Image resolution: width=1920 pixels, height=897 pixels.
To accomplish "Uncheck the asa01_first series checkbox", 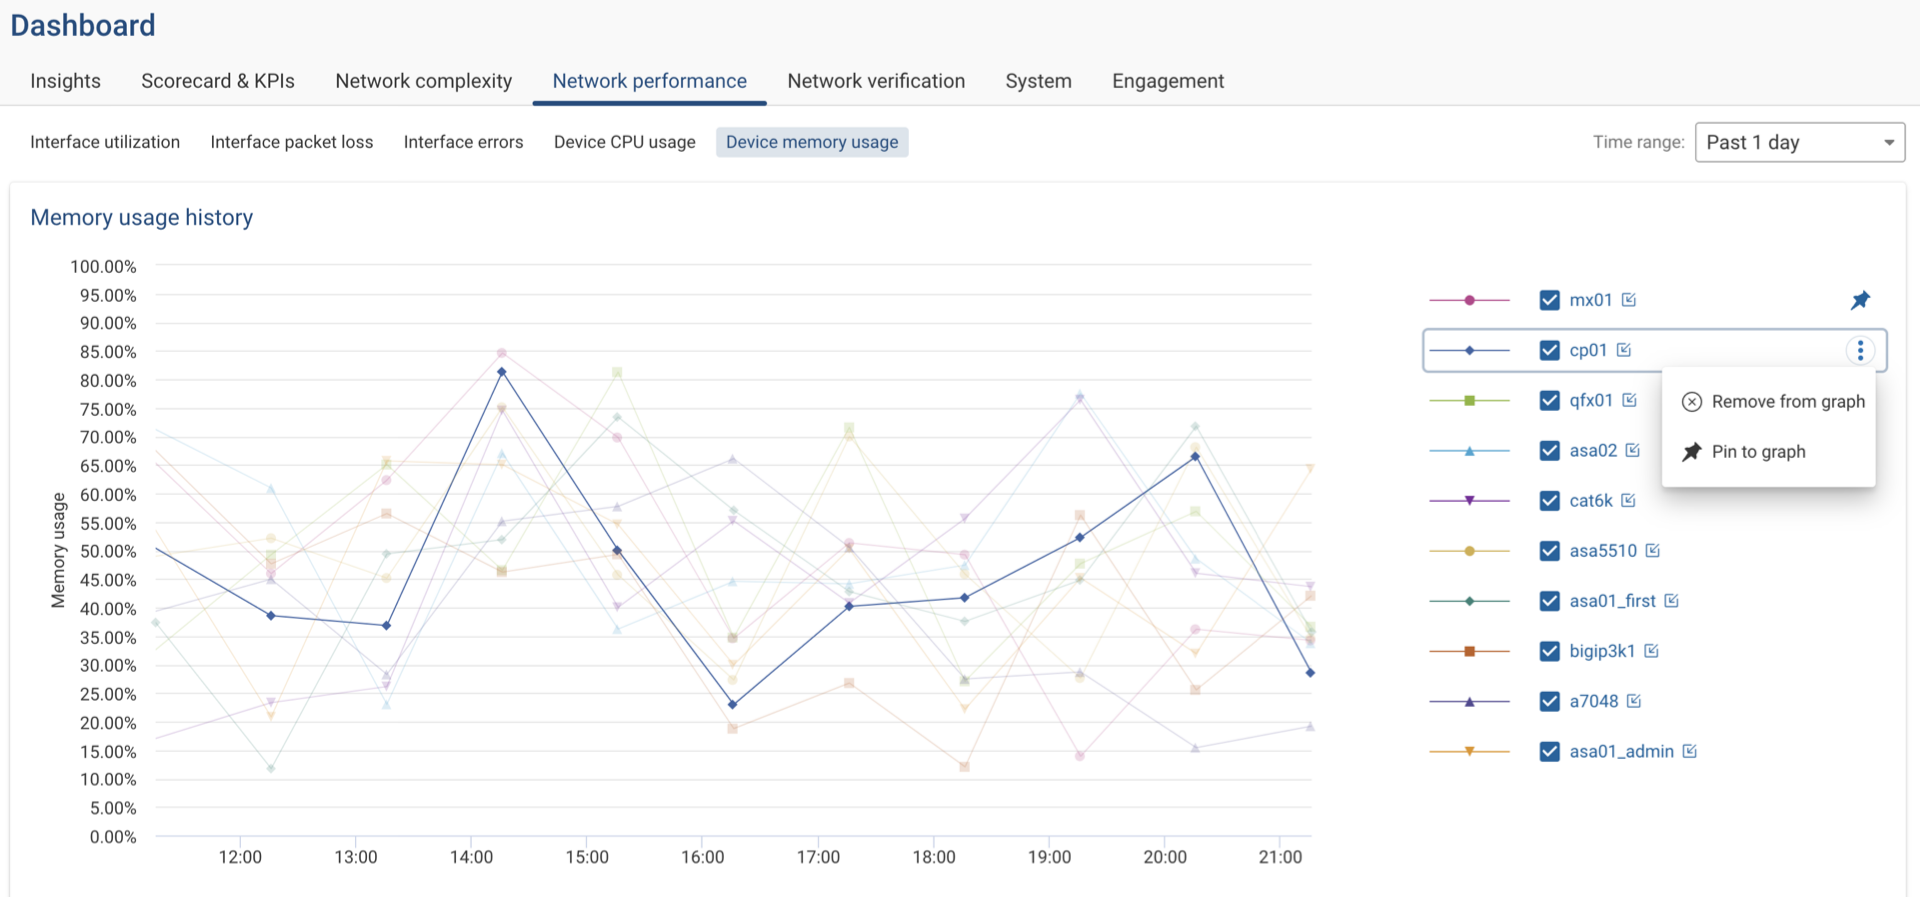I will coord(1550,600).
